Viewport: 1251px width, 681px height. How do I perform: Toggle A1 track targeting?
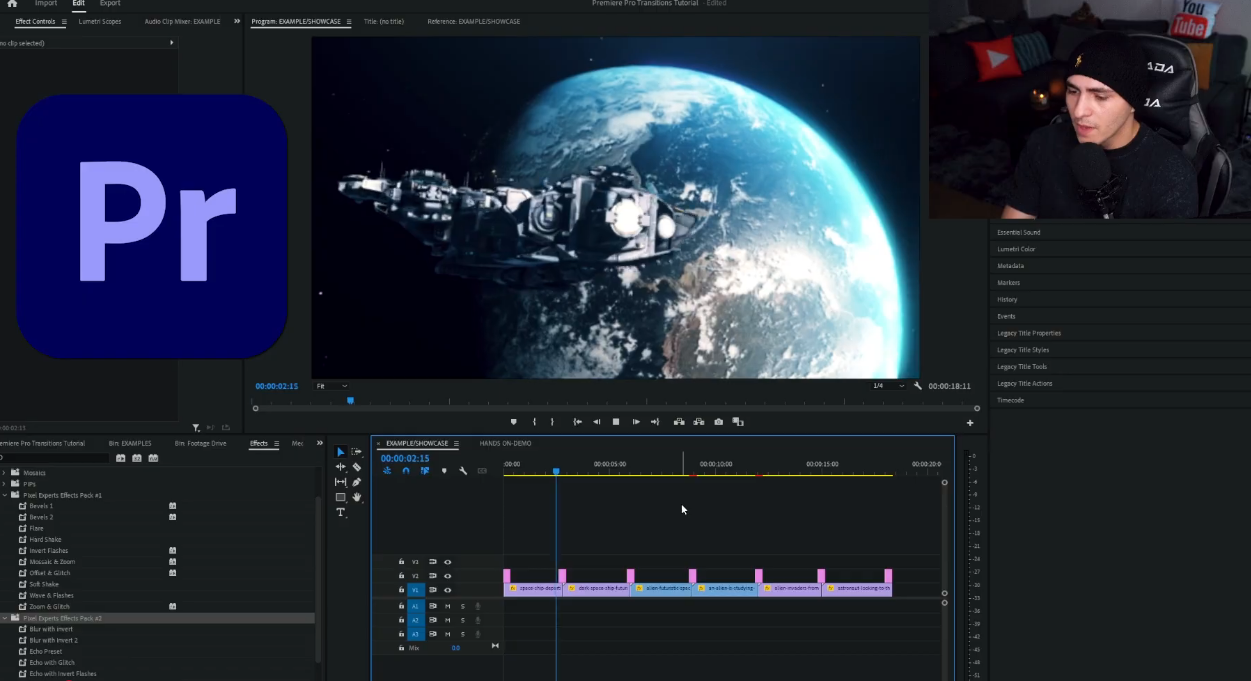point(415,606)
